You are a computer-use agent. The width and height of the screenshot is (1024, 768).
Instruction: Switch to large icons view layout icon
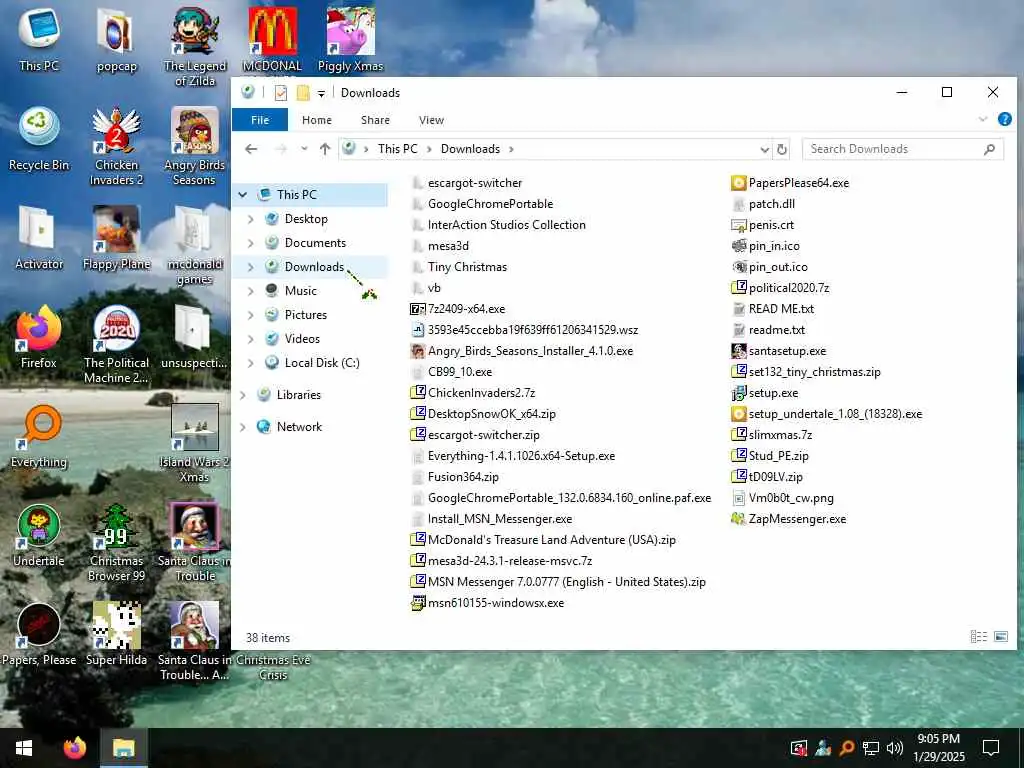point(1001,637)
